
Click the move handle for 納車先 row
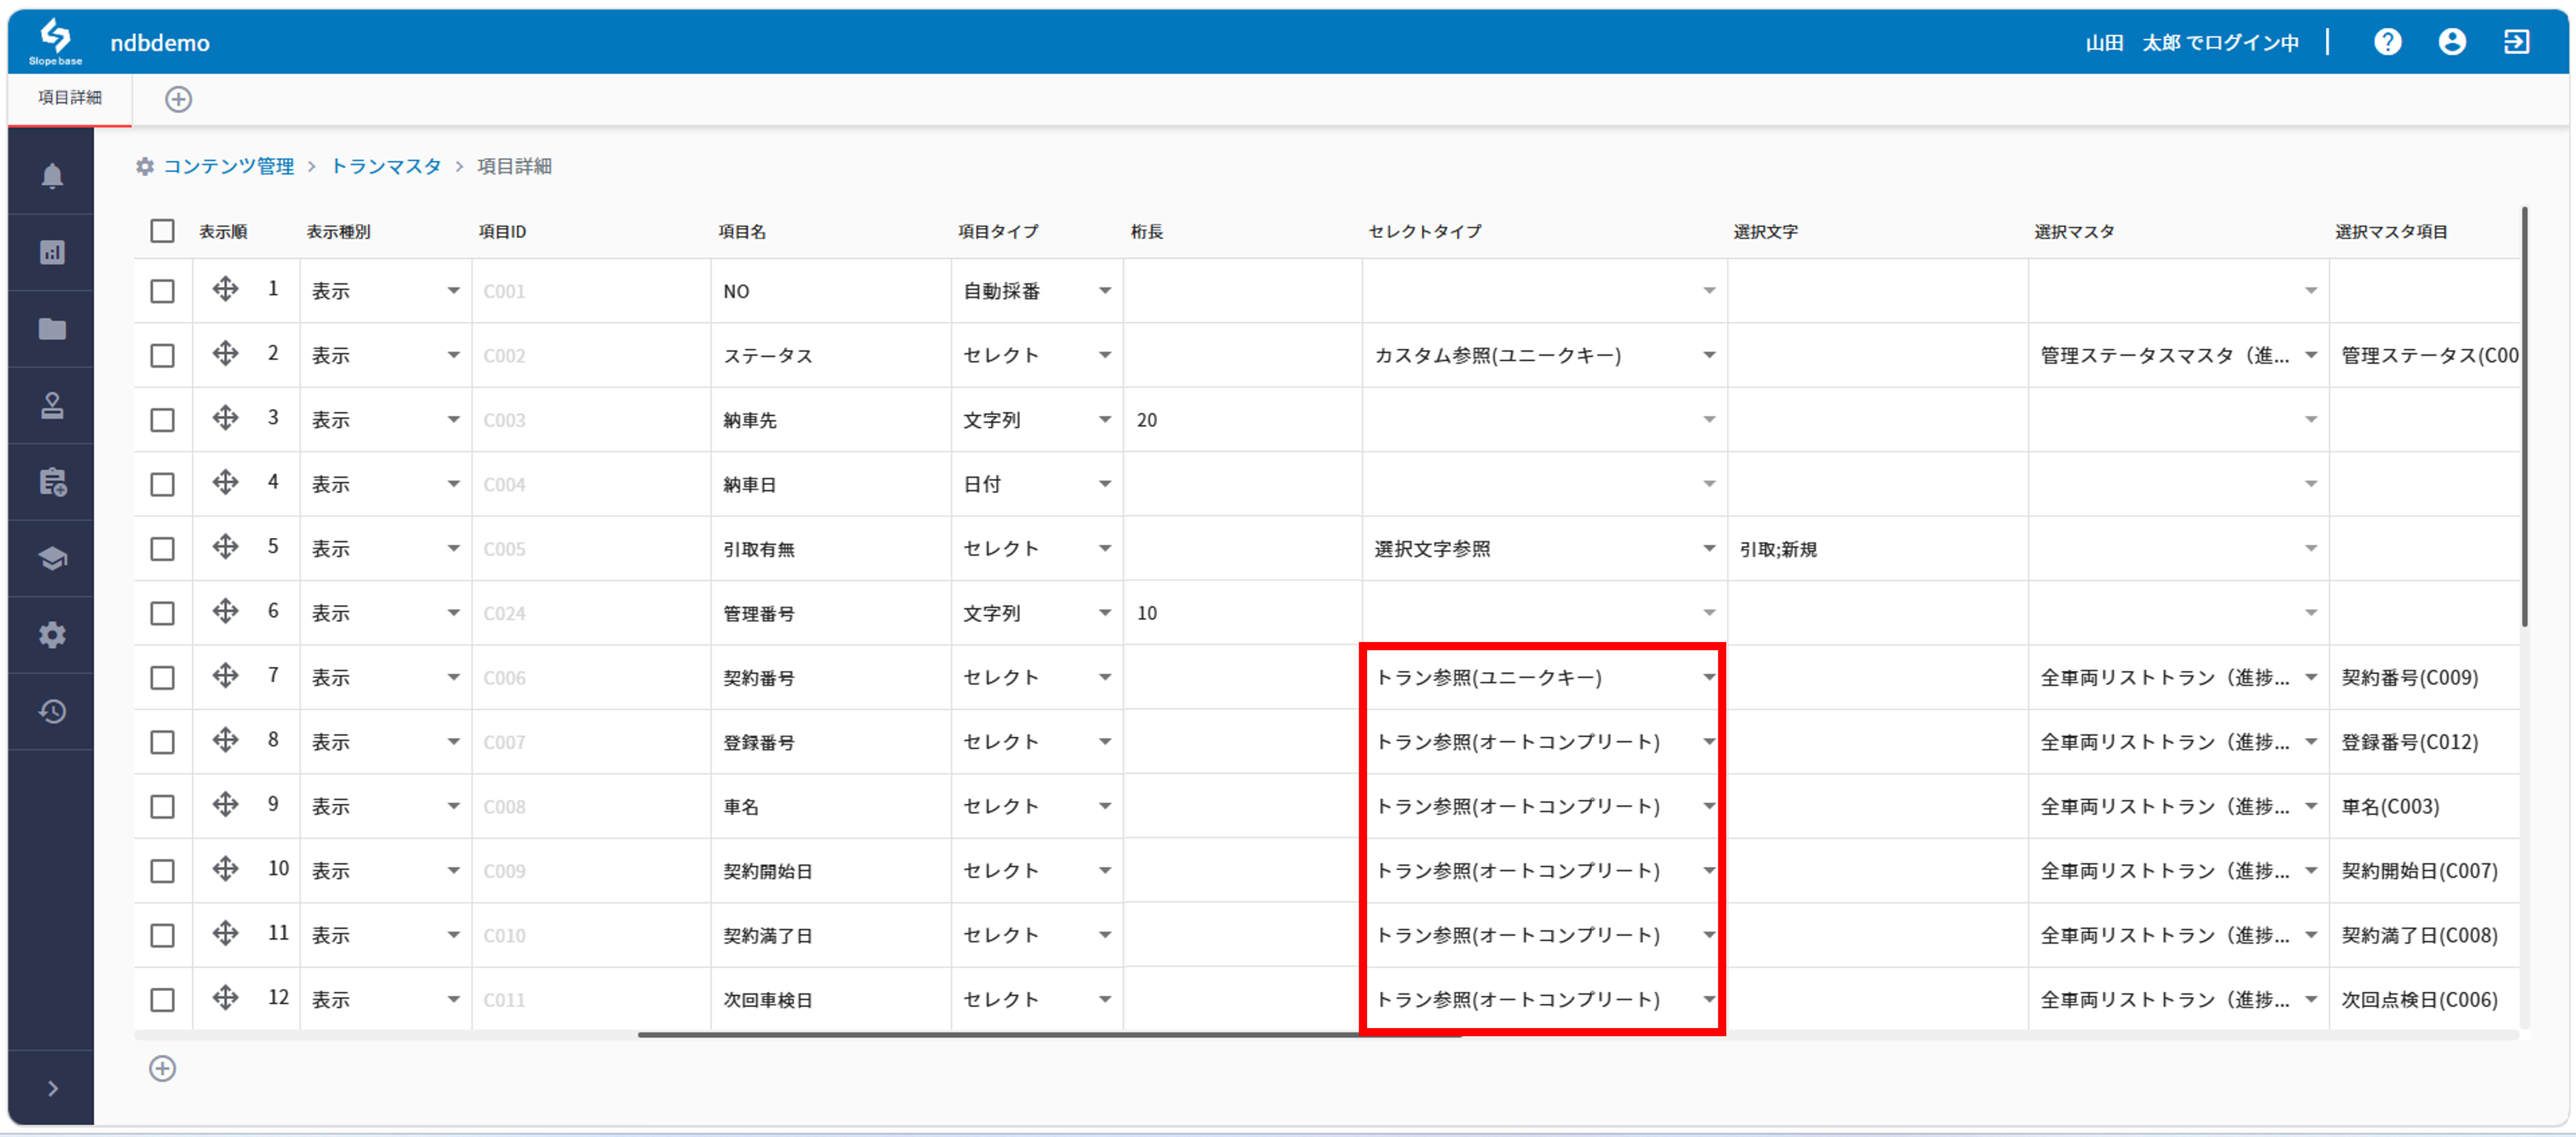[225, 418]
